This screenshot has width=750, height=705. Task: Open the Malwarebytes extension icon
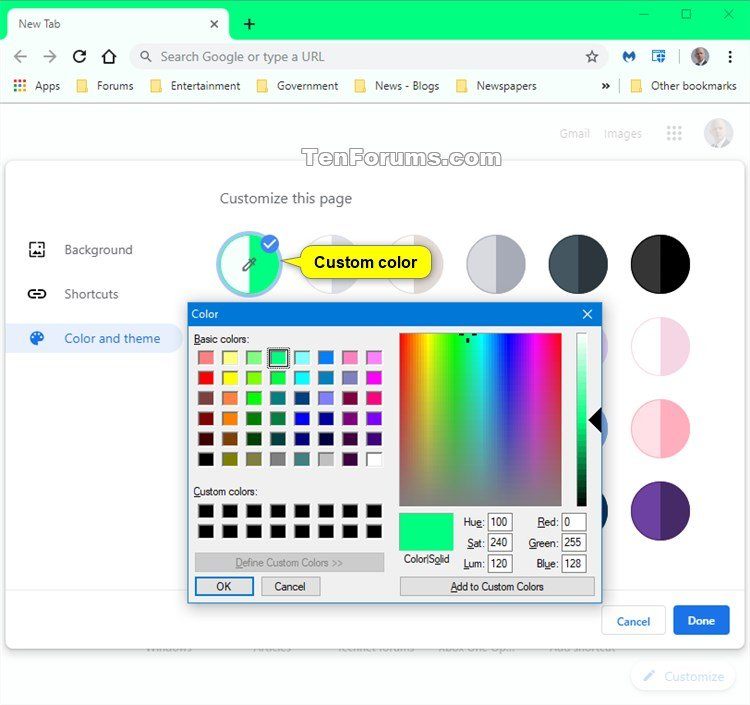[629, 56]
